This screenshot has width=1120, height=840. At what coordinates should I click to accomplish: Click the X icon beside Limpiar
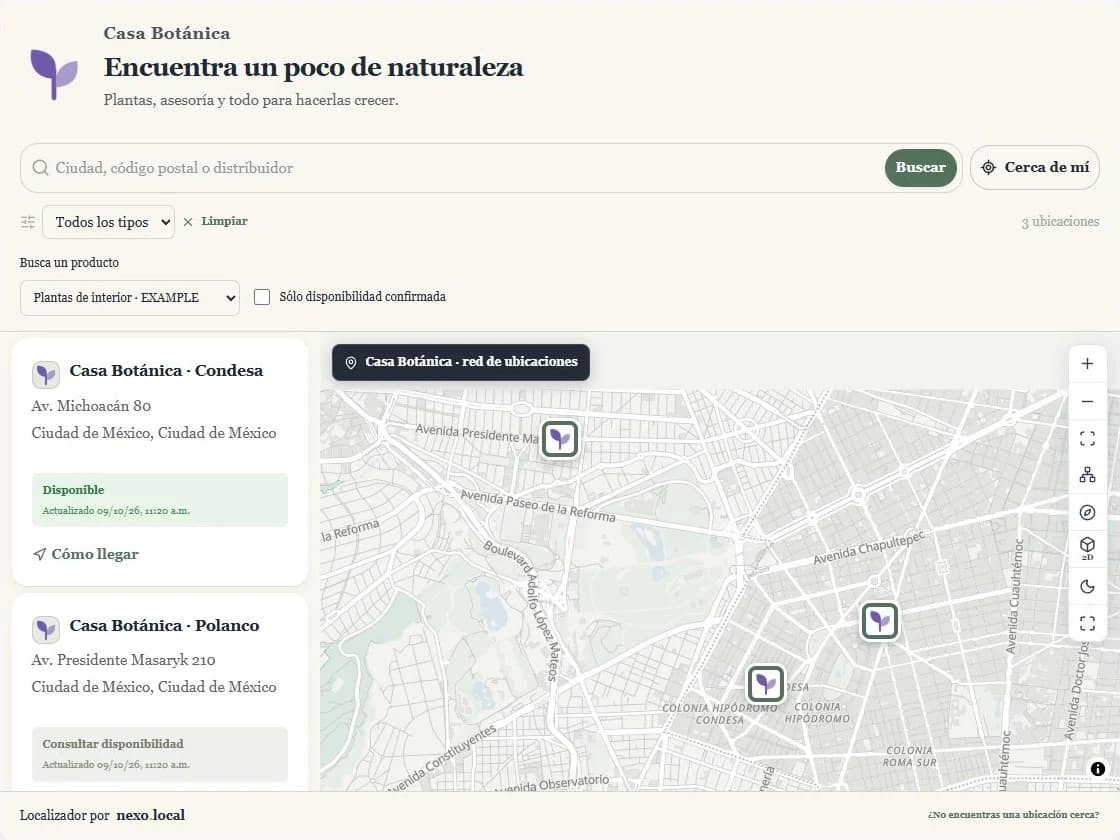188,222
